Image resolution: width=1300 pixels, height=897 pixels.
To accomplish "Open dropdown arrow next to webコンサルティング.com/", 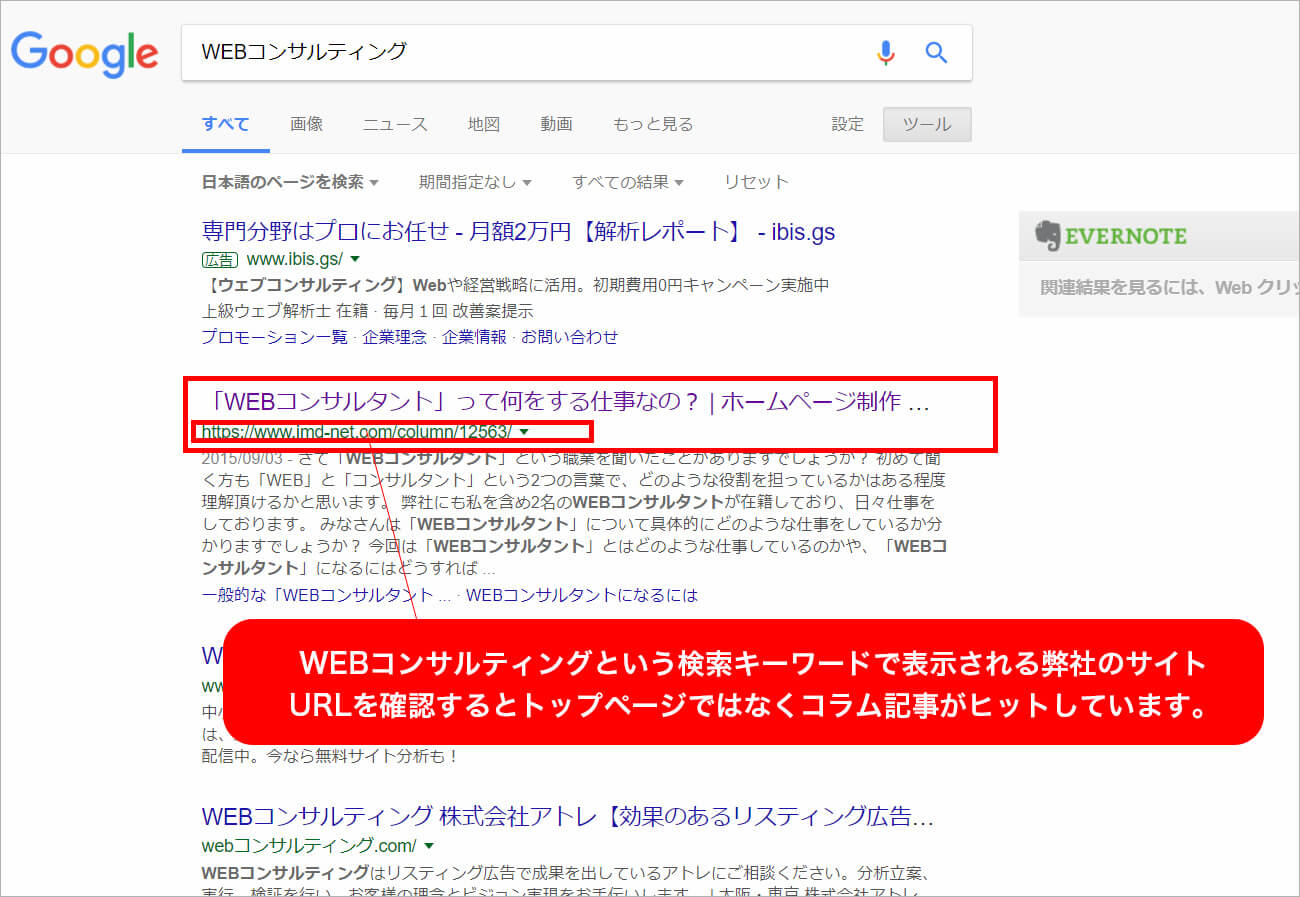I will [x=429, y=846].
